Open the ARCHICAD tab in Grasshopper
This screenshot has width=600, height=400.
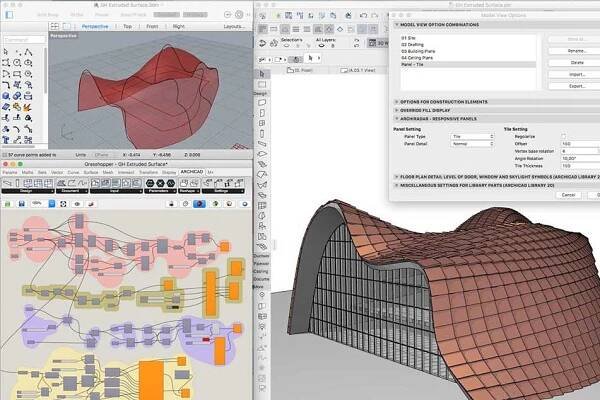(x=194, y=171)
